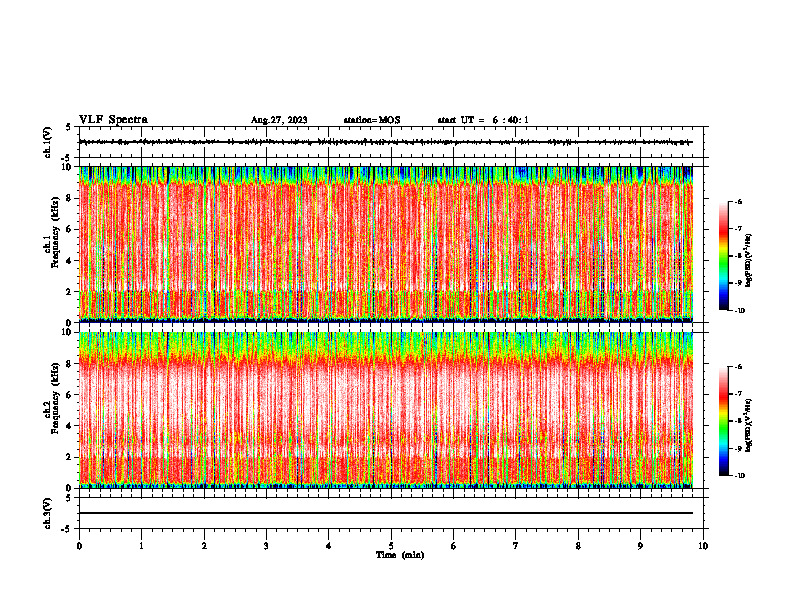Click the ch.2 spectrogram colorbar
This screenshot has height=612, width=792.
[723, 421]
